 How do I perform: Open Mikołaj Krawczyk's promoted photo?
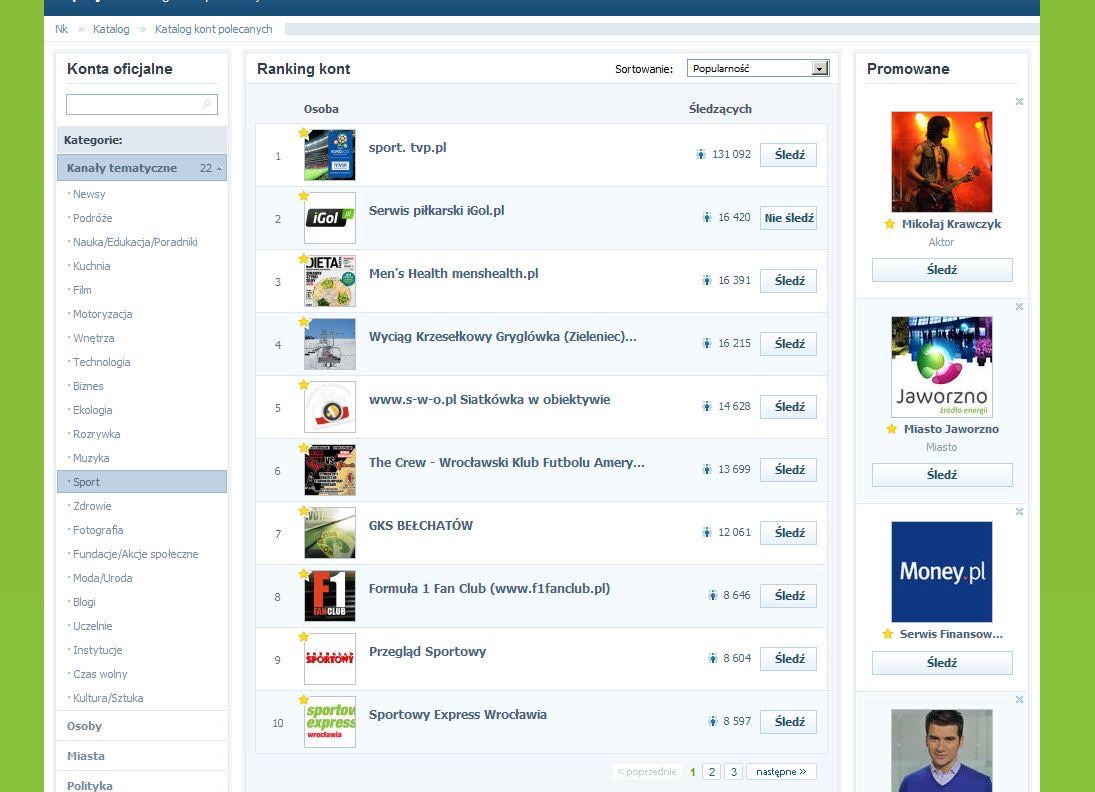pyautogui.click(x=941, y=161)
